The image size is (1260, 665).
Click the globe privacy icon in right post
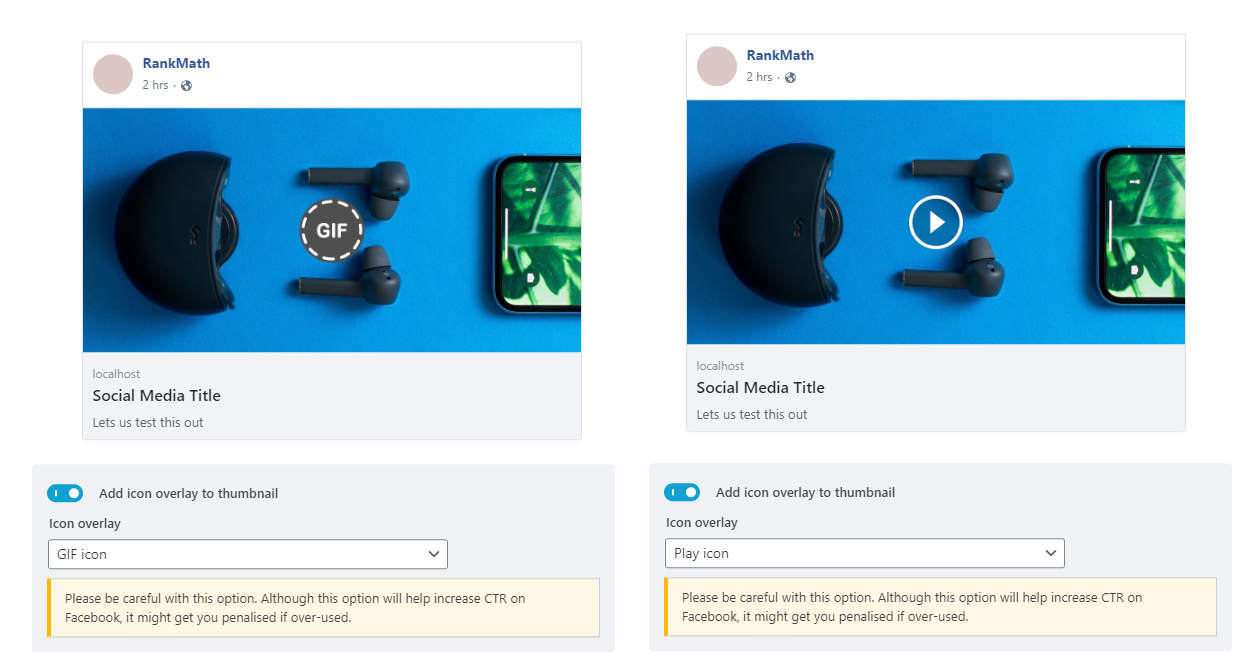[x=790, y=78]
